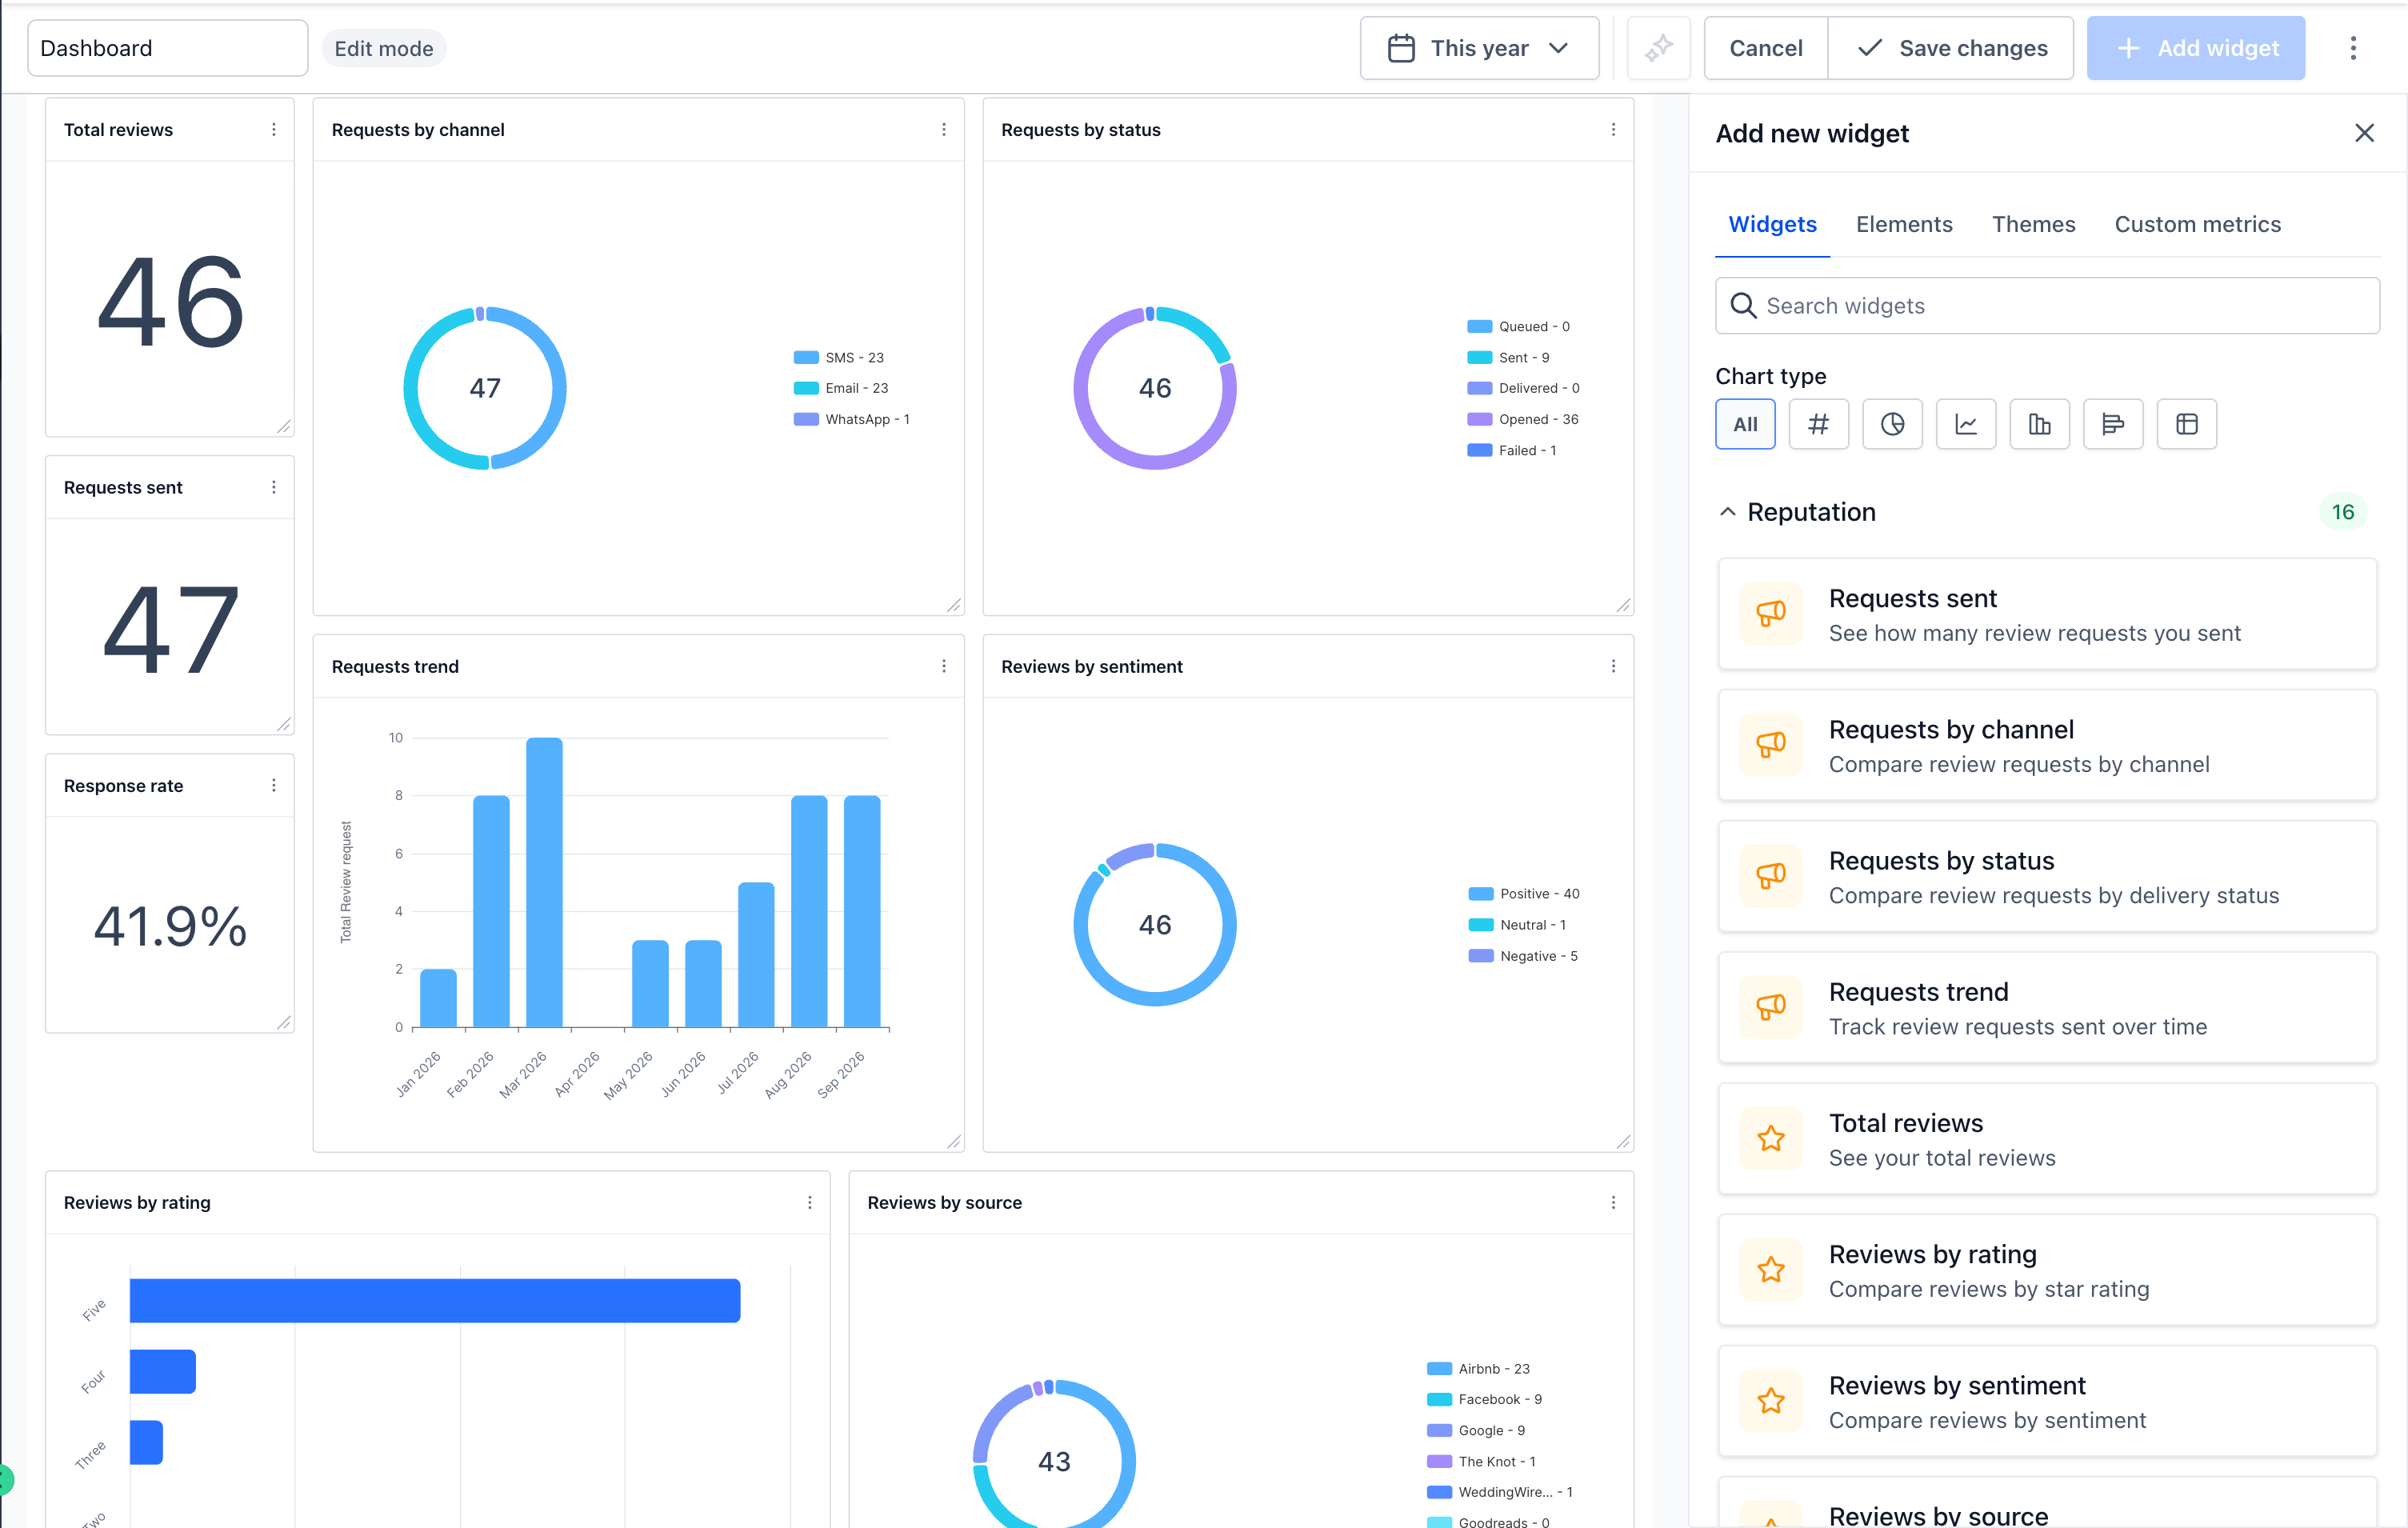Open Requests by status widget options menu
This screenshot has width=2408, height=1528.
[x=1613, y=129]
